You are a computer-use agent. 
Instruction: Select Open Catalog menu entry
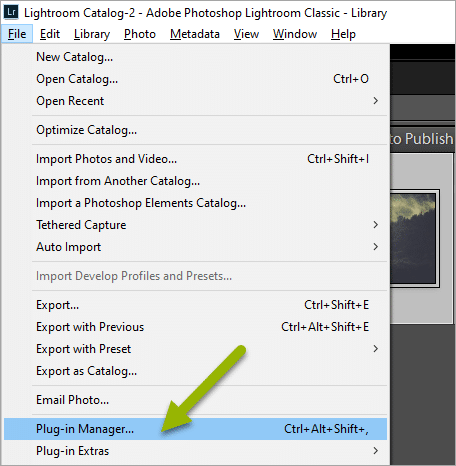(195, 79)
